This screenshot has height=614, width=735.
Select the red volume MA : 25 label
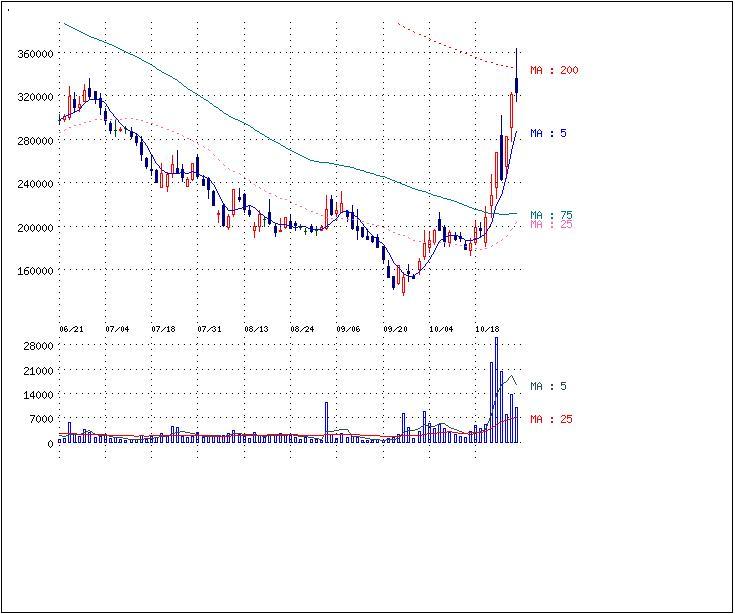point(551,418)
